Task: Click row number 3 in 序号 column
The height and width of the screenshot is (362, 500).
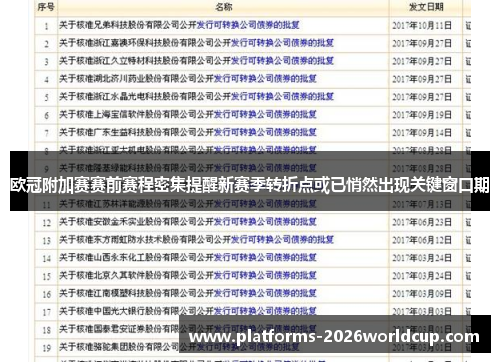Action: point(46,62)
